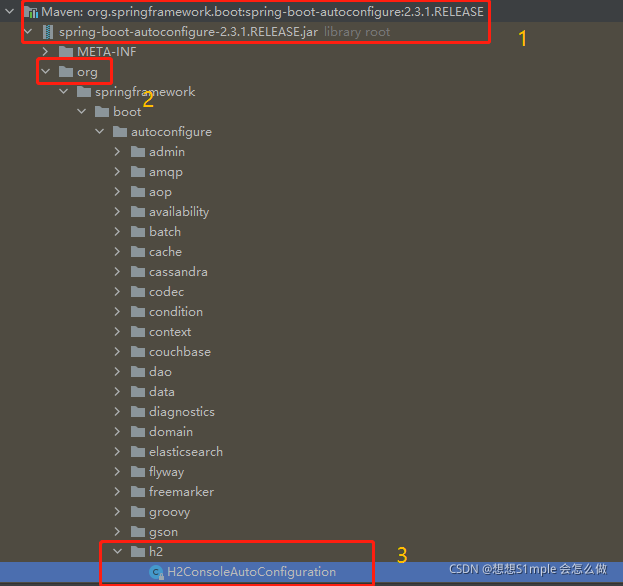Viewport: 623px width, 586px height.
Task: Select the availability package label
Action: coord(179,212)
